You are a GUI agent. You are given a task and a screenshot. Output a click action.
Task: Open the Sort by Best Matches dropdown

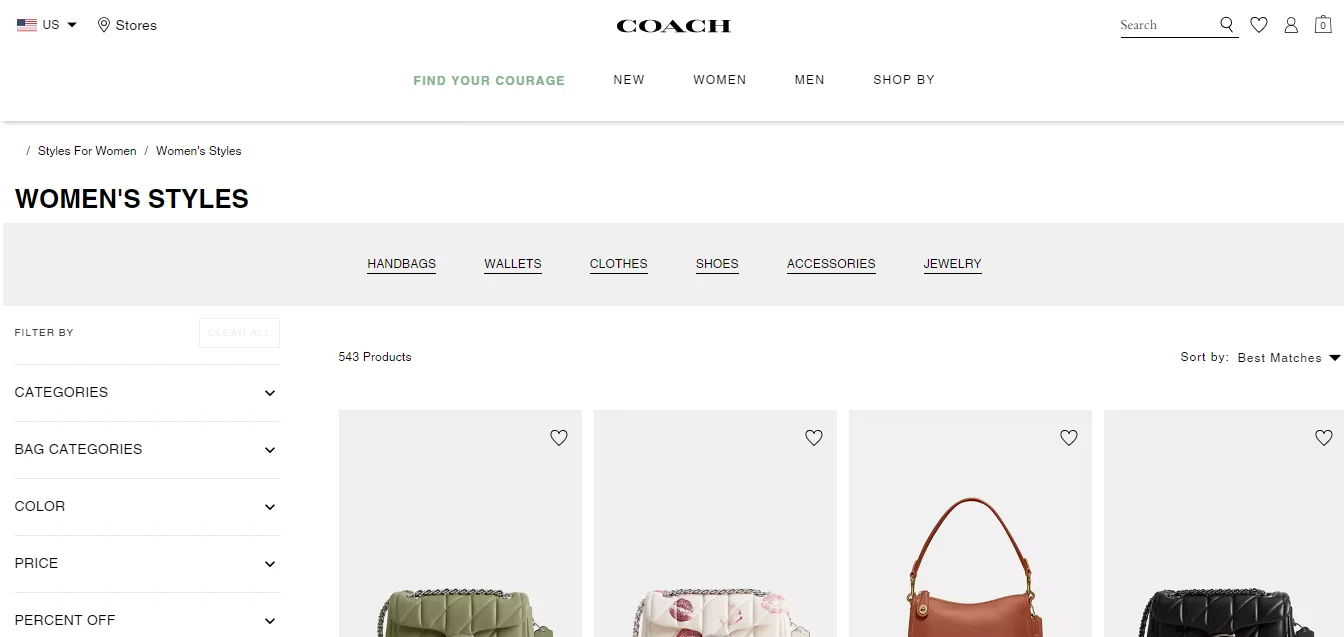tap(1288, 358)
